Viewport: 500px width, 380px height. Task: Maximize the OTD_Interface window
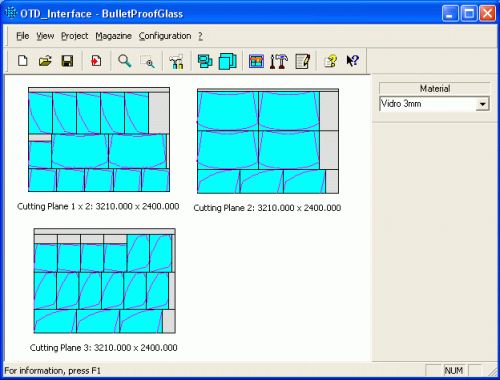469,14
